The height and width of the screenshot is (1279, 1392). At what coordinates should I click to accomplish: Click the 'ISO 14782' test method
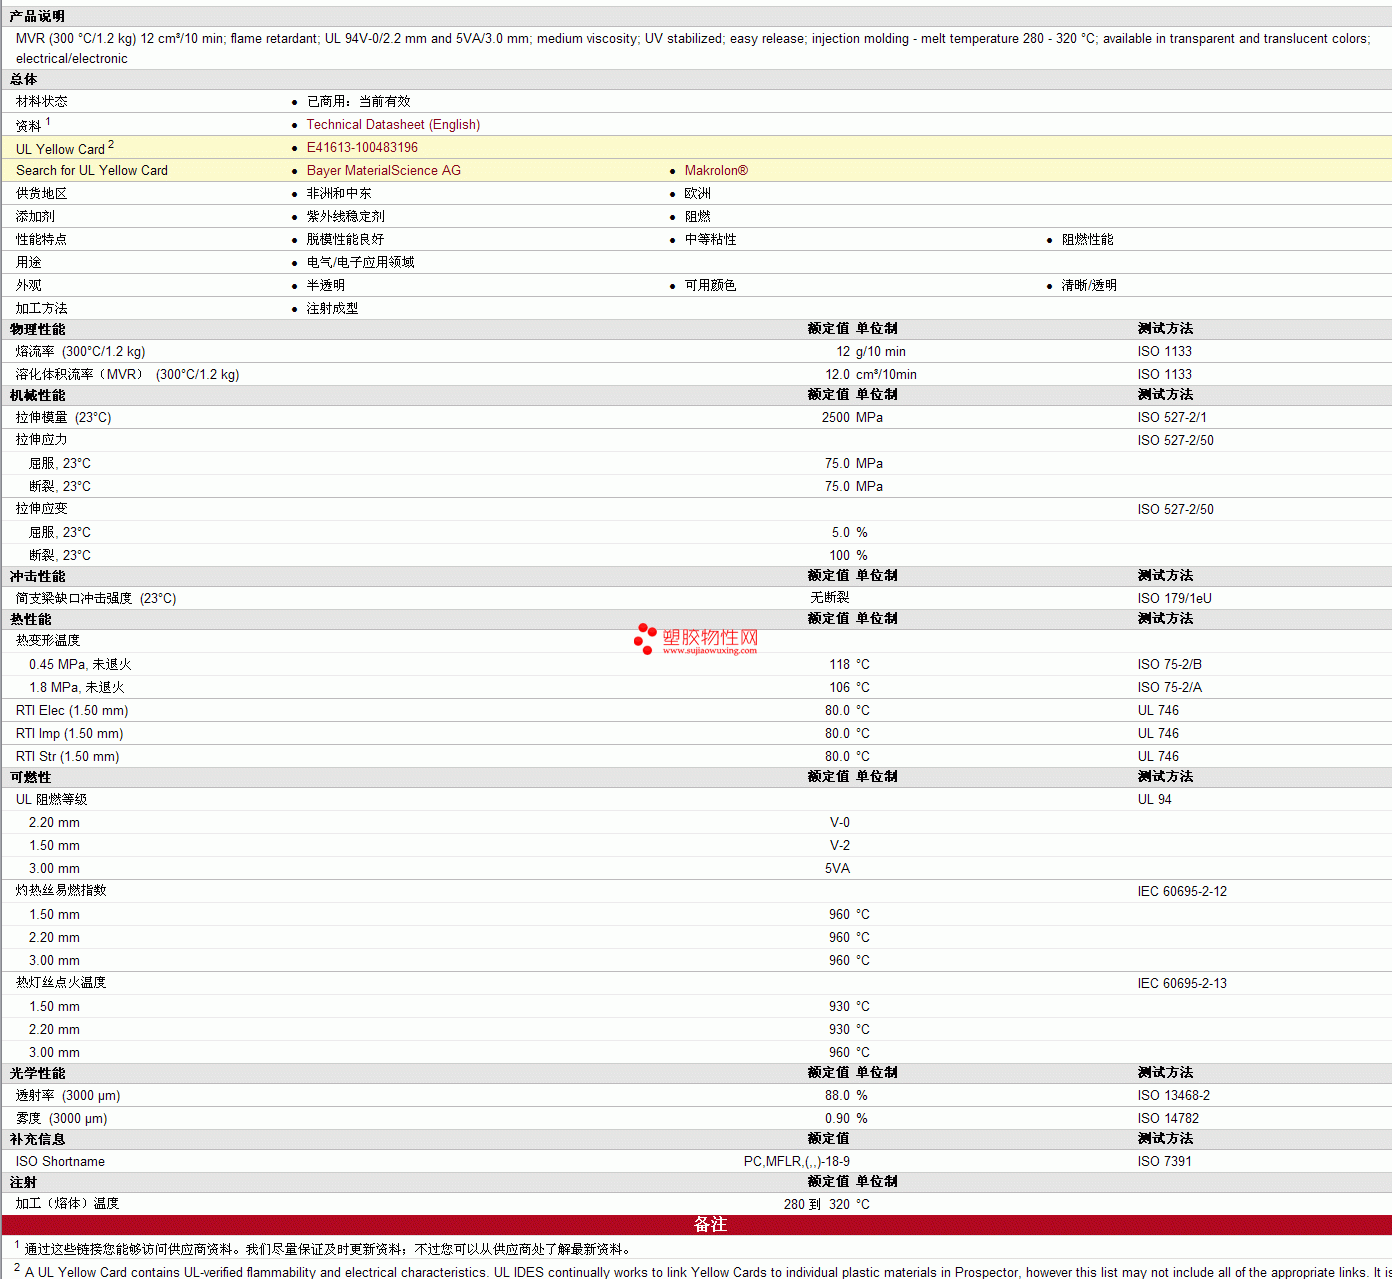[1168, 1119]
